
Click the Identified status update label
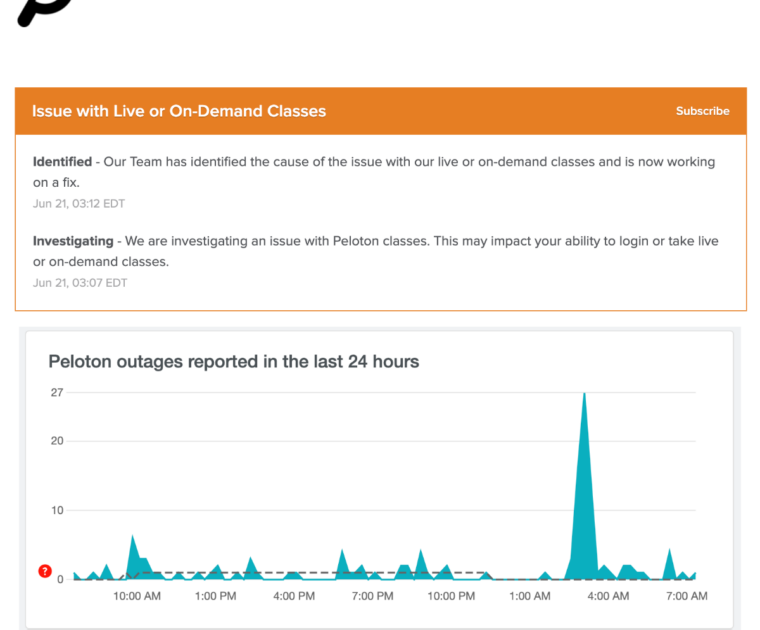pyautogui.click(x=62, y=162)
